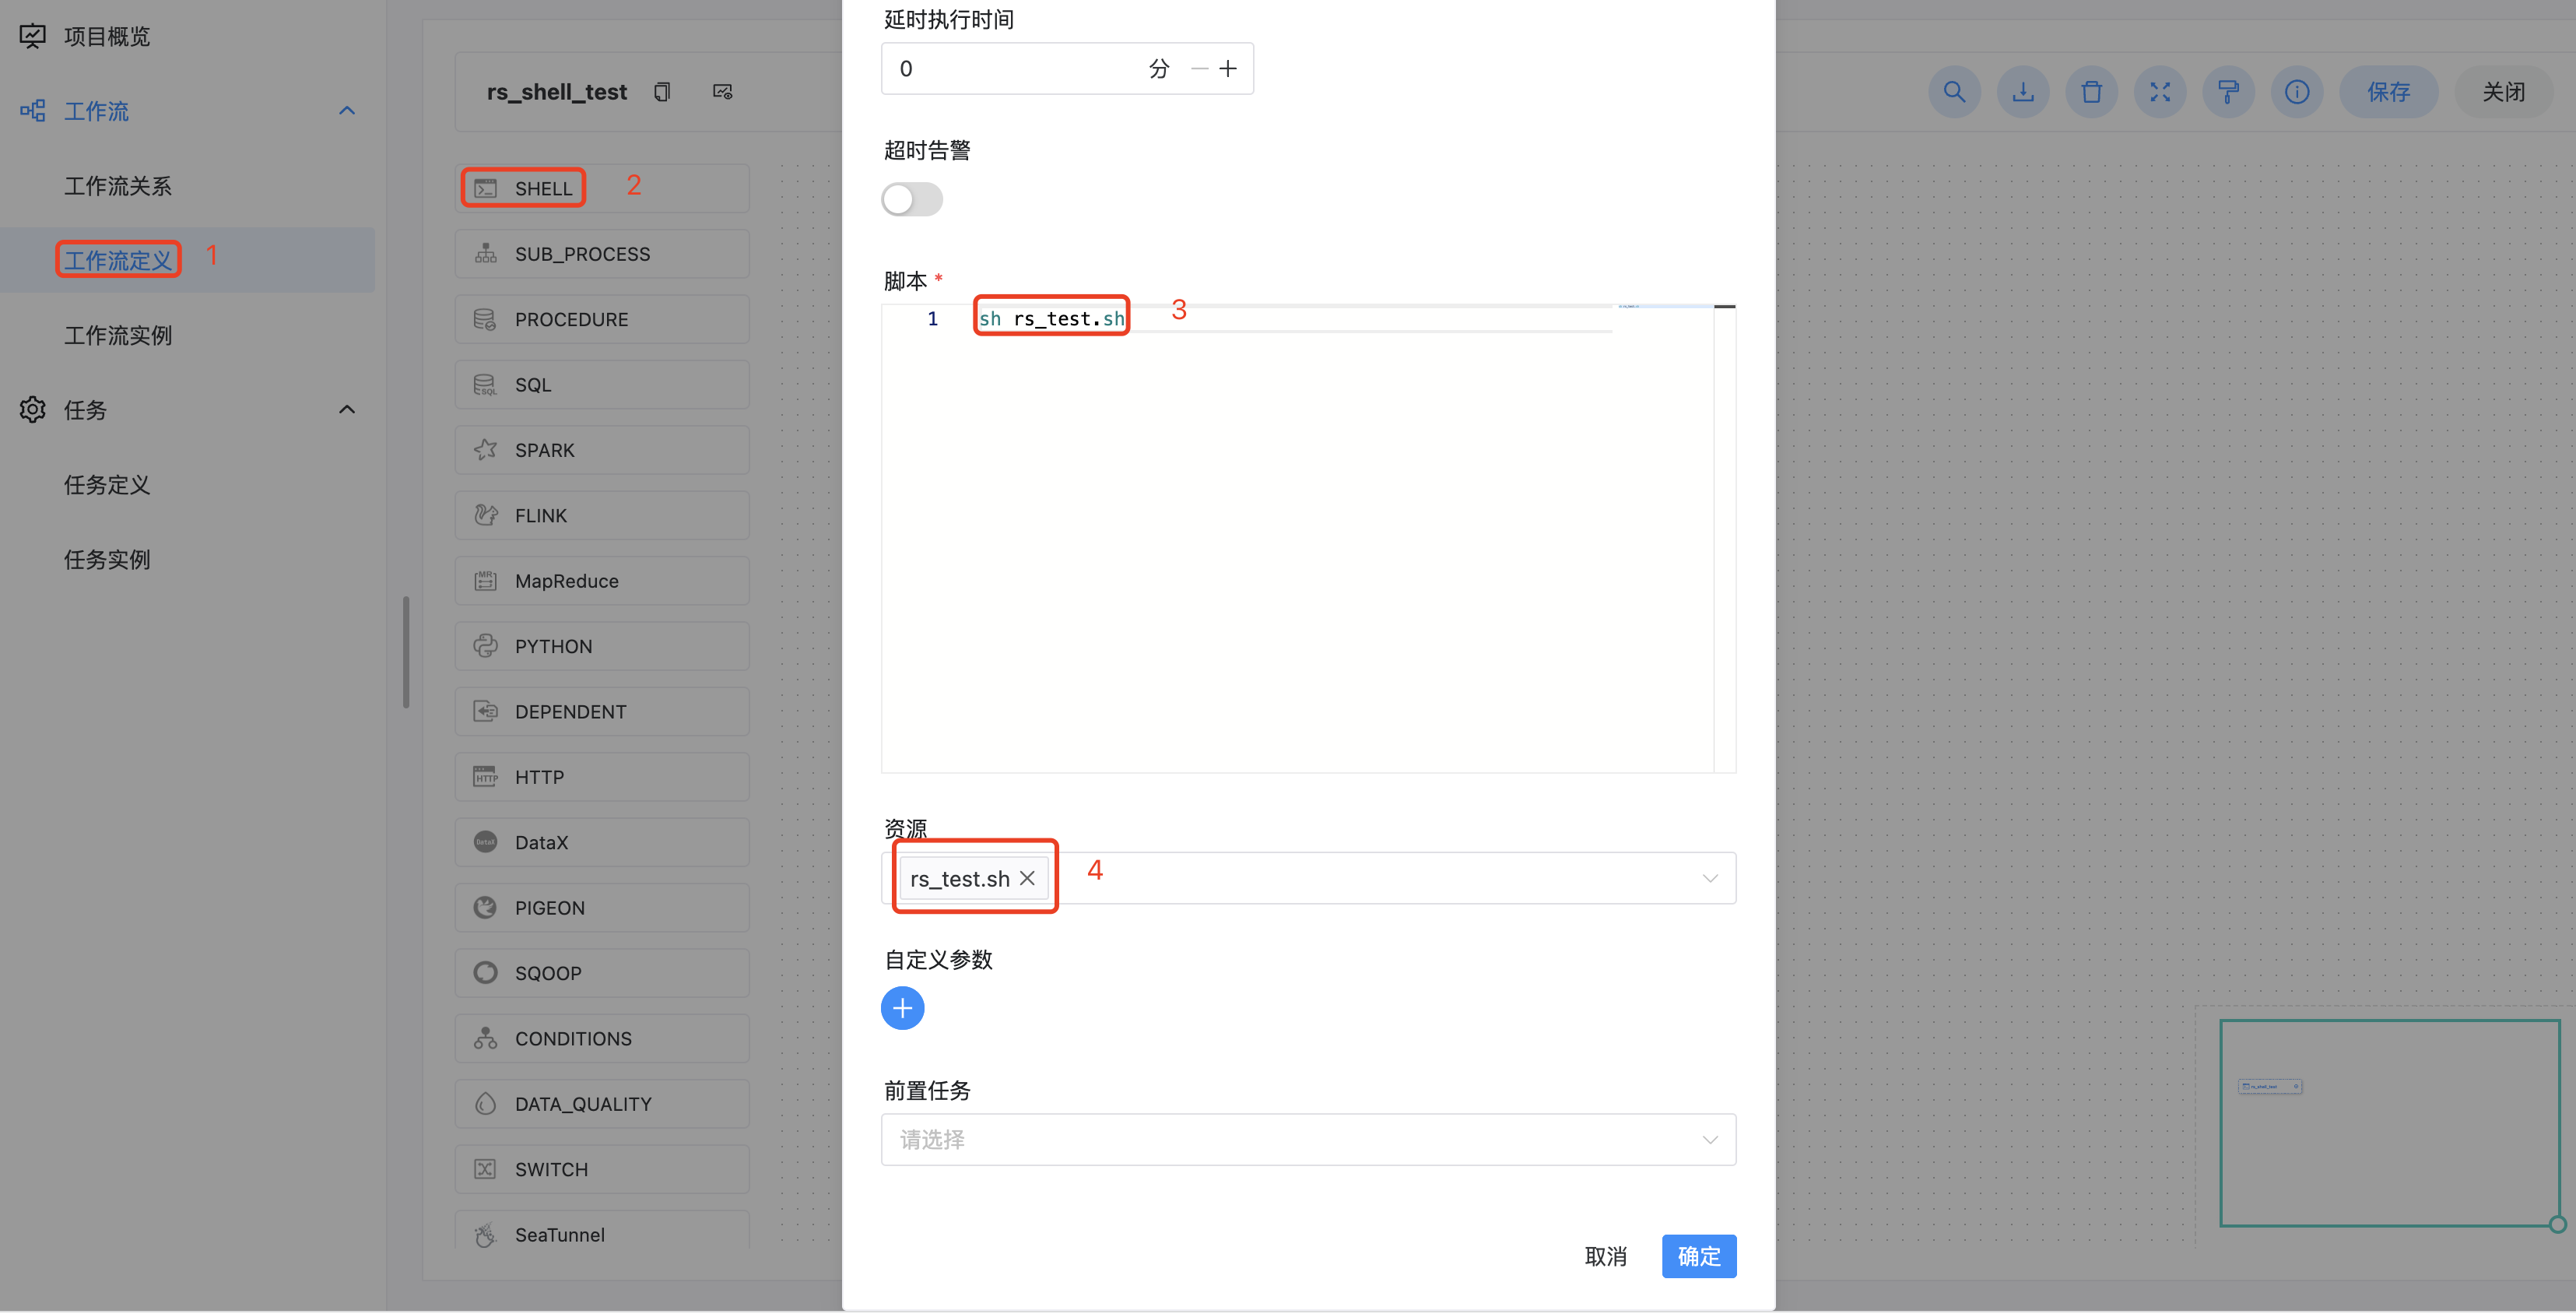Click the download workflow icon
The height and width of the screenshot is (1314, 2576).
coord(2022,92)
